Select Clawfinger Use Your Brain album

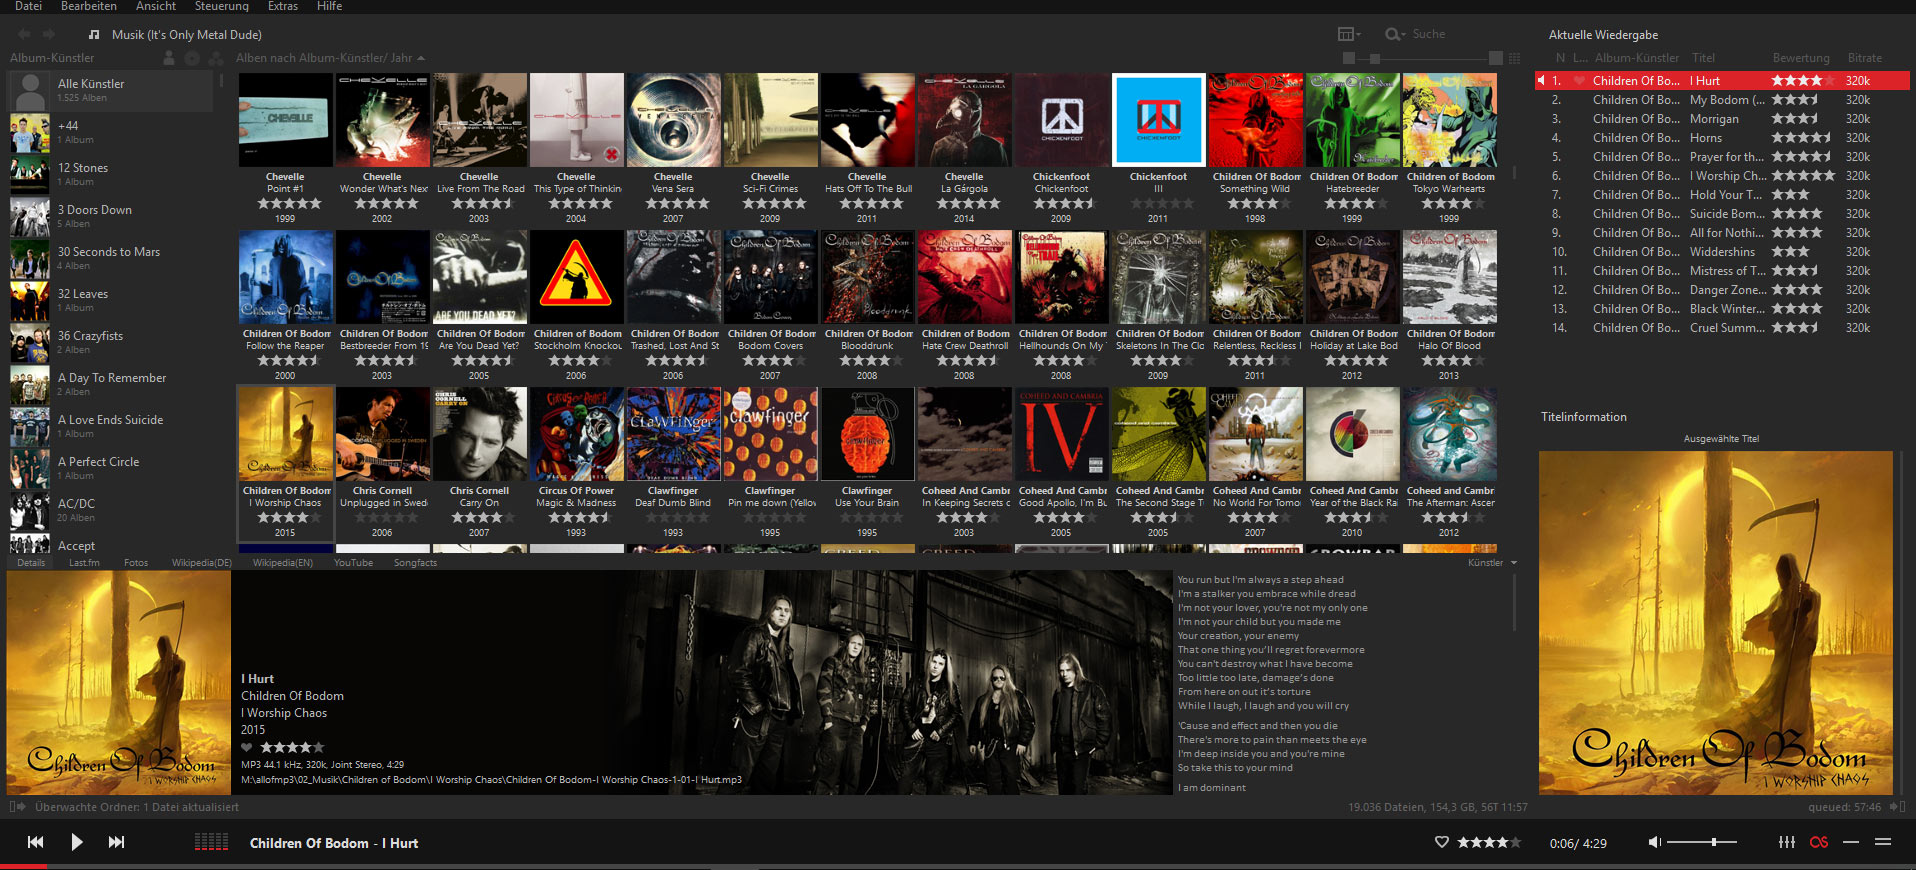pyautogui.click(x=867, y=434)
